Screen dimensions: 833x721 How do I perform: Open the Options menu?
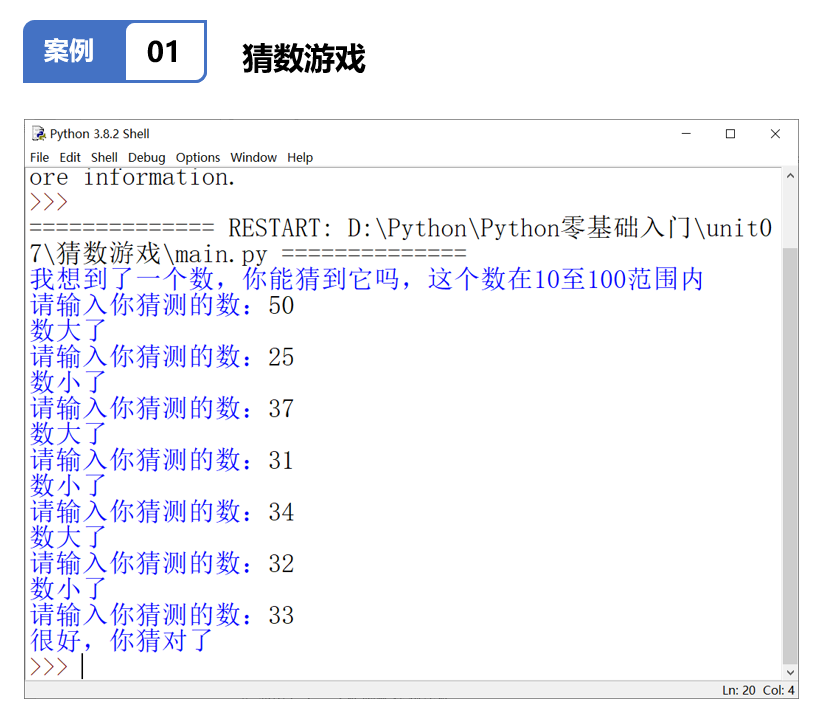click(x=198, y=157)
